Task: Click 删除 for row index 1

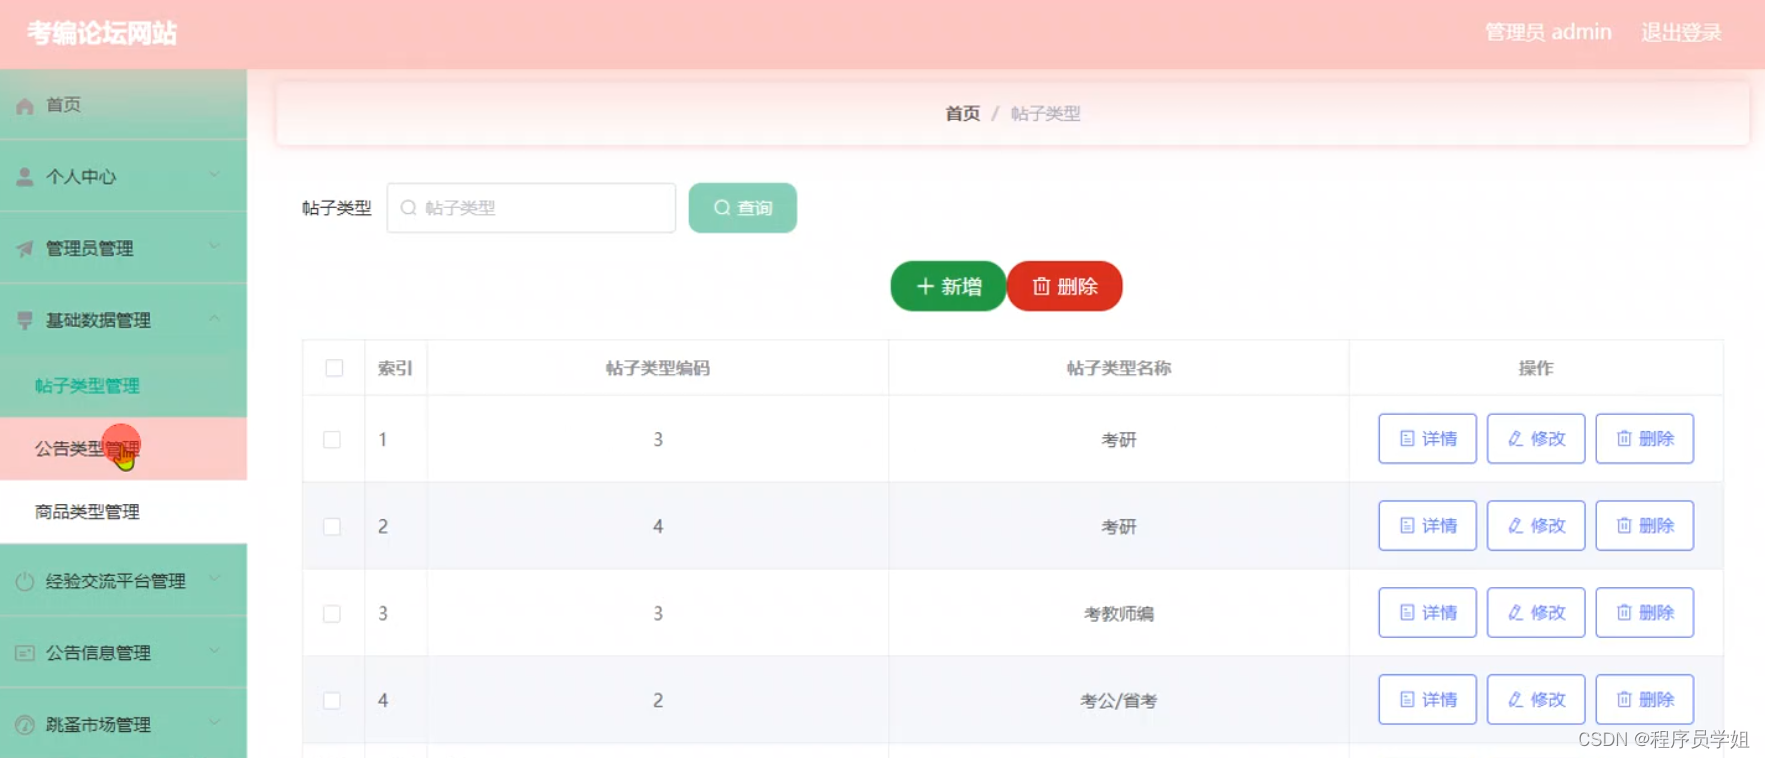Action: pyautogui.click(x=1645, y=439)
